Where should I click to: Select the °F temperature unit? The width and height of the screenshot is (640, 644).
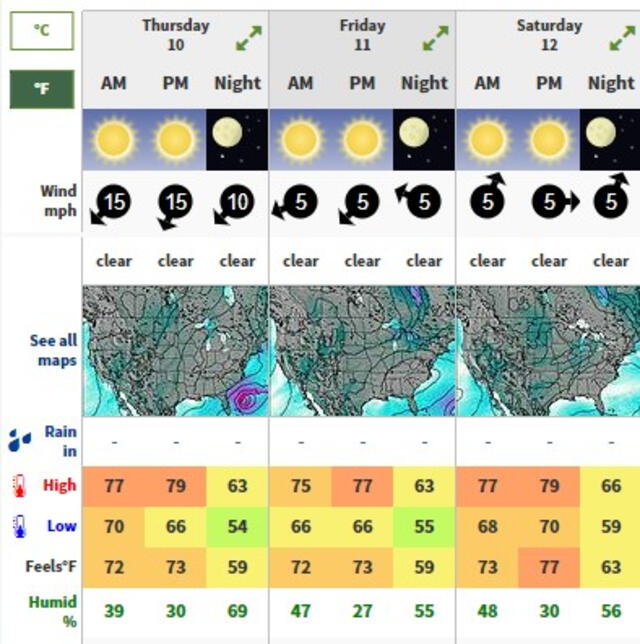coord(42,89)
